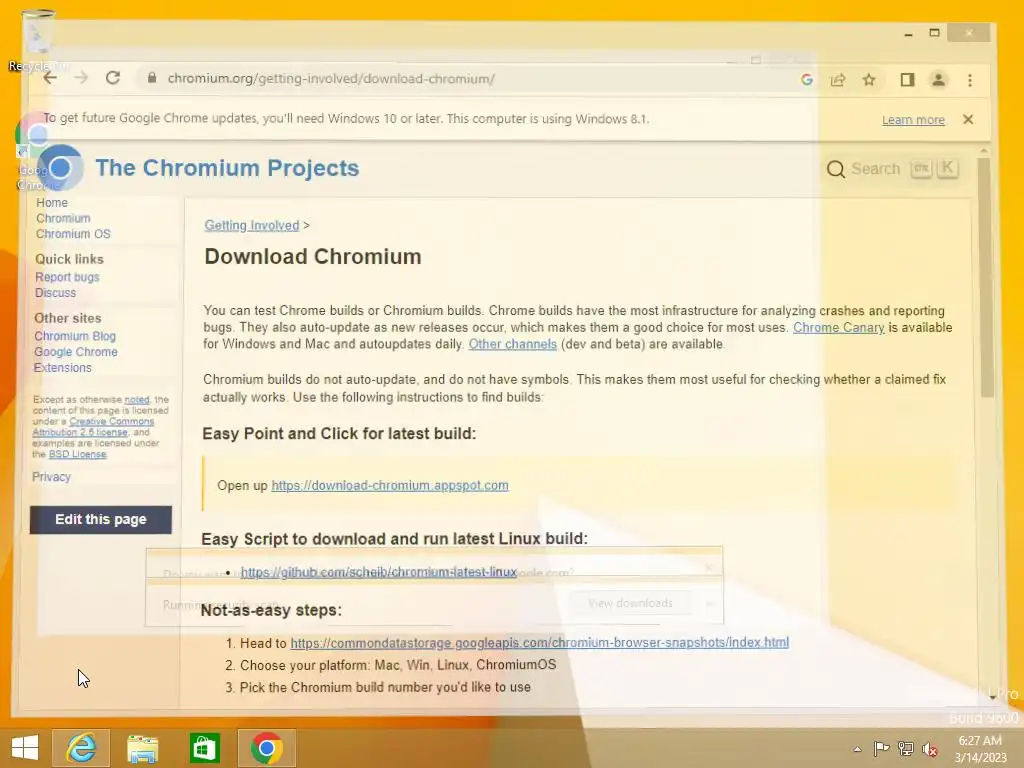The width and height of the screenshot is (1024, 768).
Task: Click the Chrome taskbar icon
Action: [266, 748]
